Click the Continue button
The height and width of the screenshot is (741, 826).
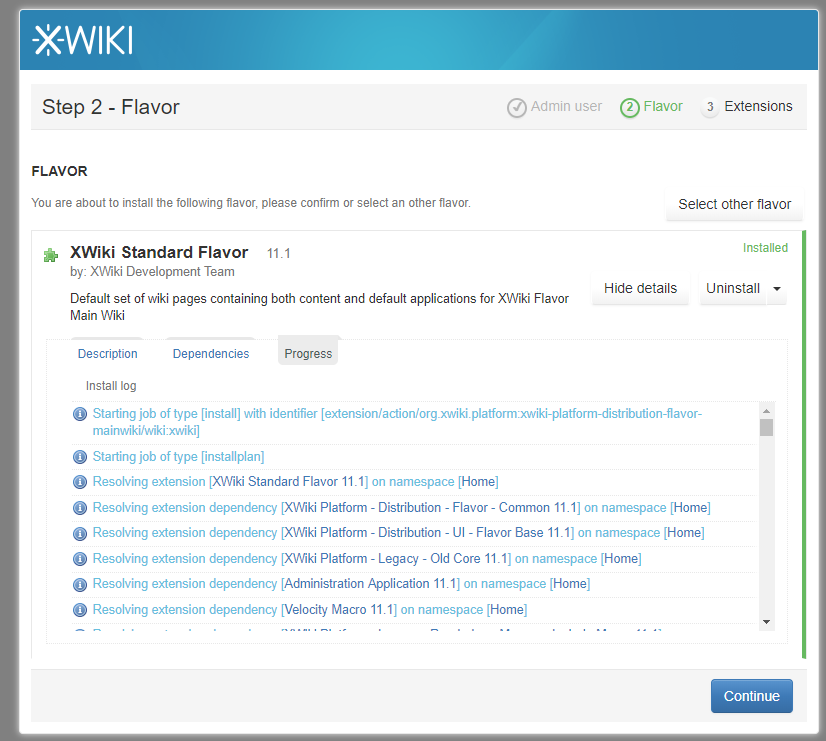tap(752, 696)
